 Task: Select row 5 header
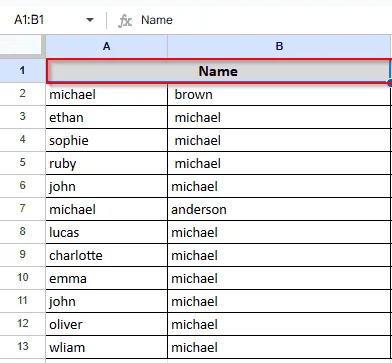[x=22, y=163]
